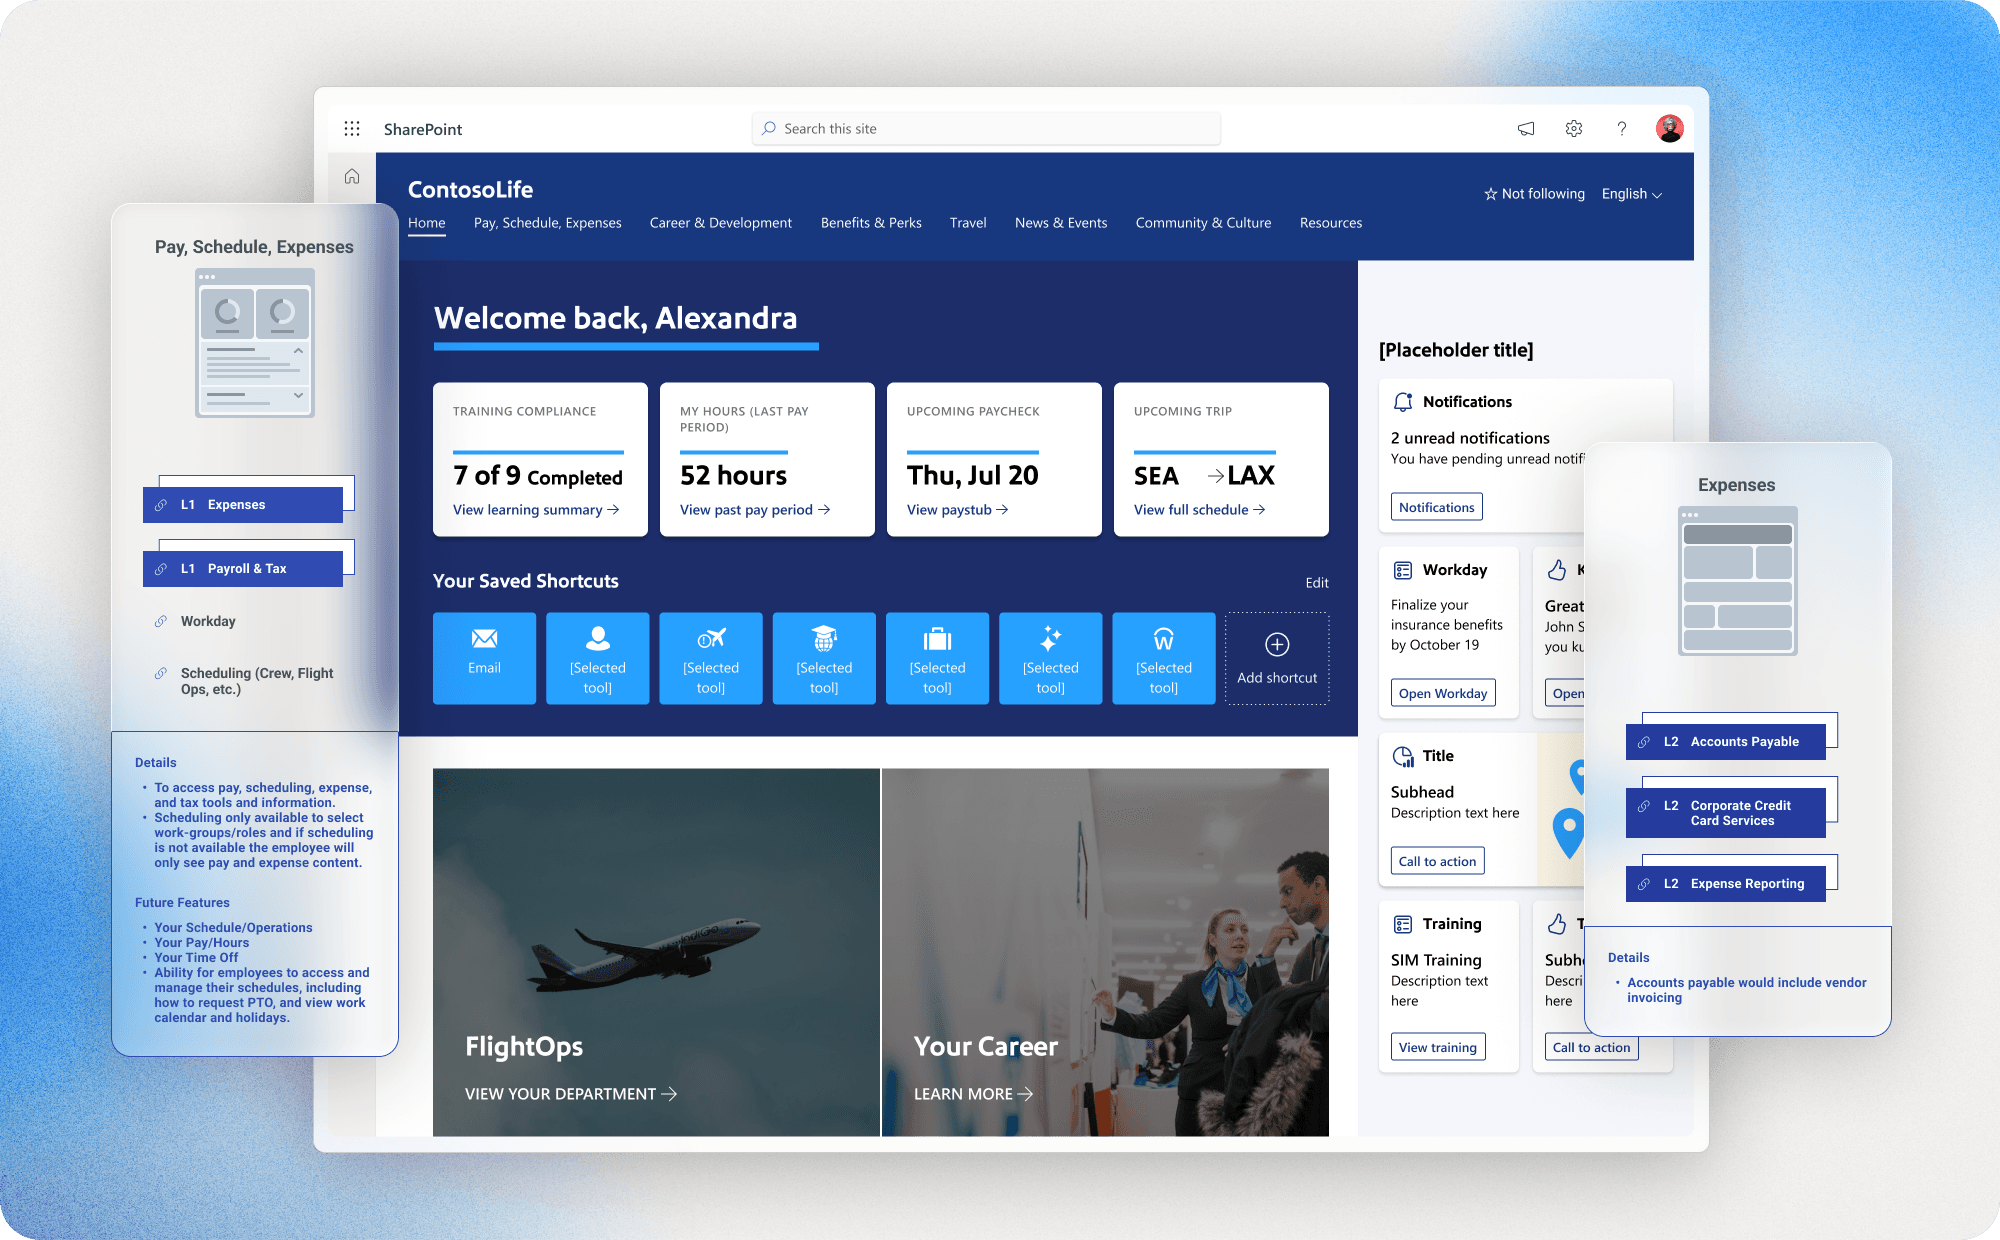Click the Pay, Schedule, Expenses wireframe thumbnail
This screenshot has width=2000, height=1240.
pos(255,342)
